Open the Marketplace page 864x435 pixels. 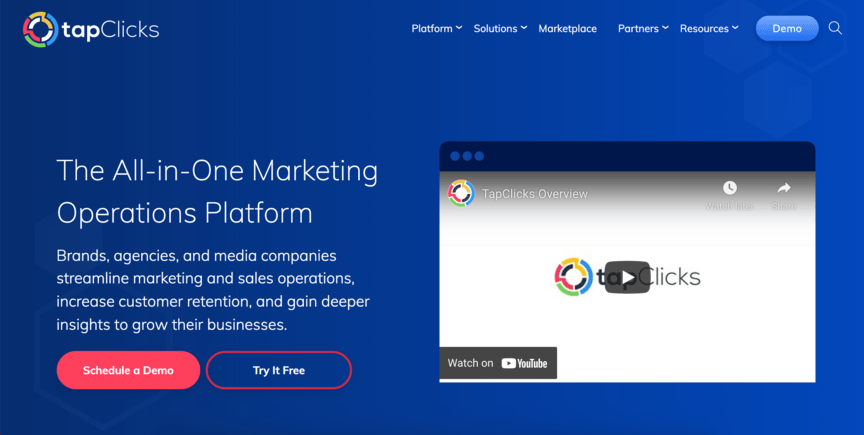pos(568,29)
